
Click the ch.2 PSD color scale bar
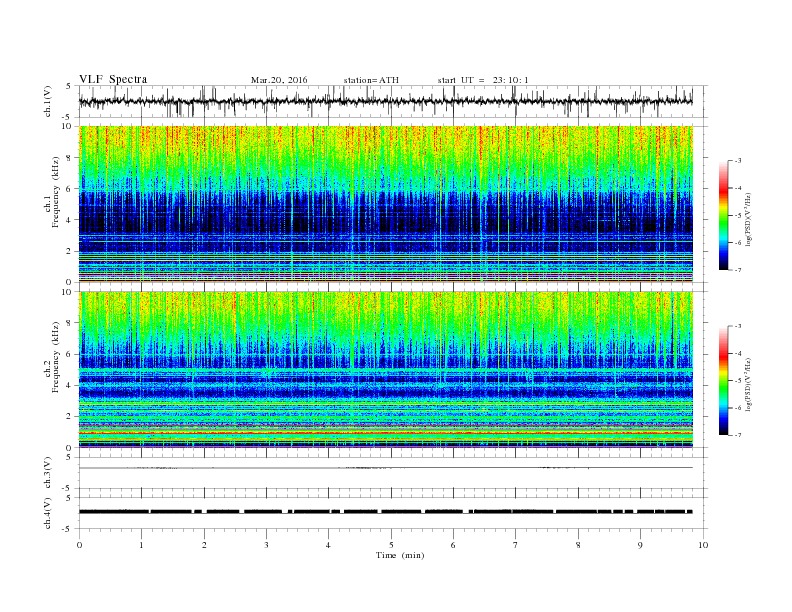pyautogui.click(x=724, y=380)
